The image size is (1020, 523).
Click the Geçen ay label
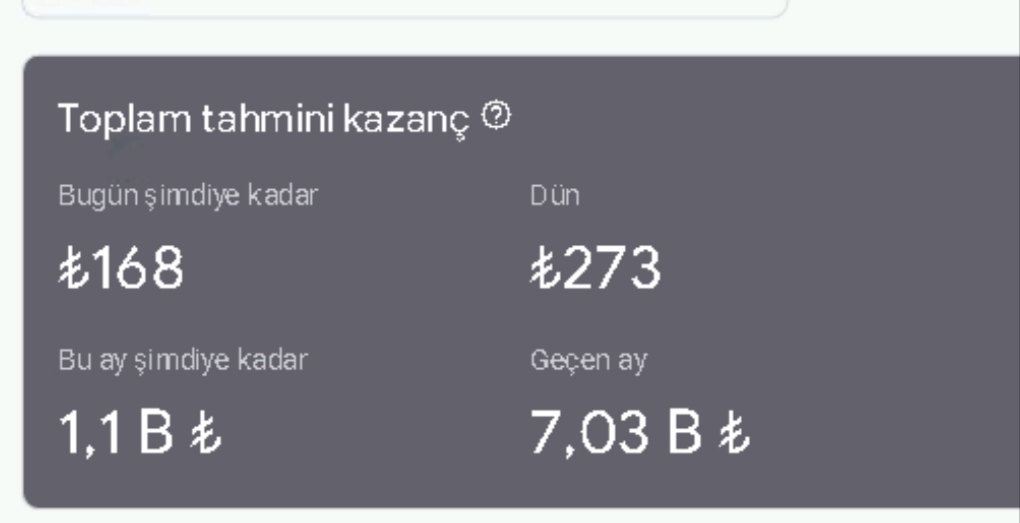coord(589,360)
